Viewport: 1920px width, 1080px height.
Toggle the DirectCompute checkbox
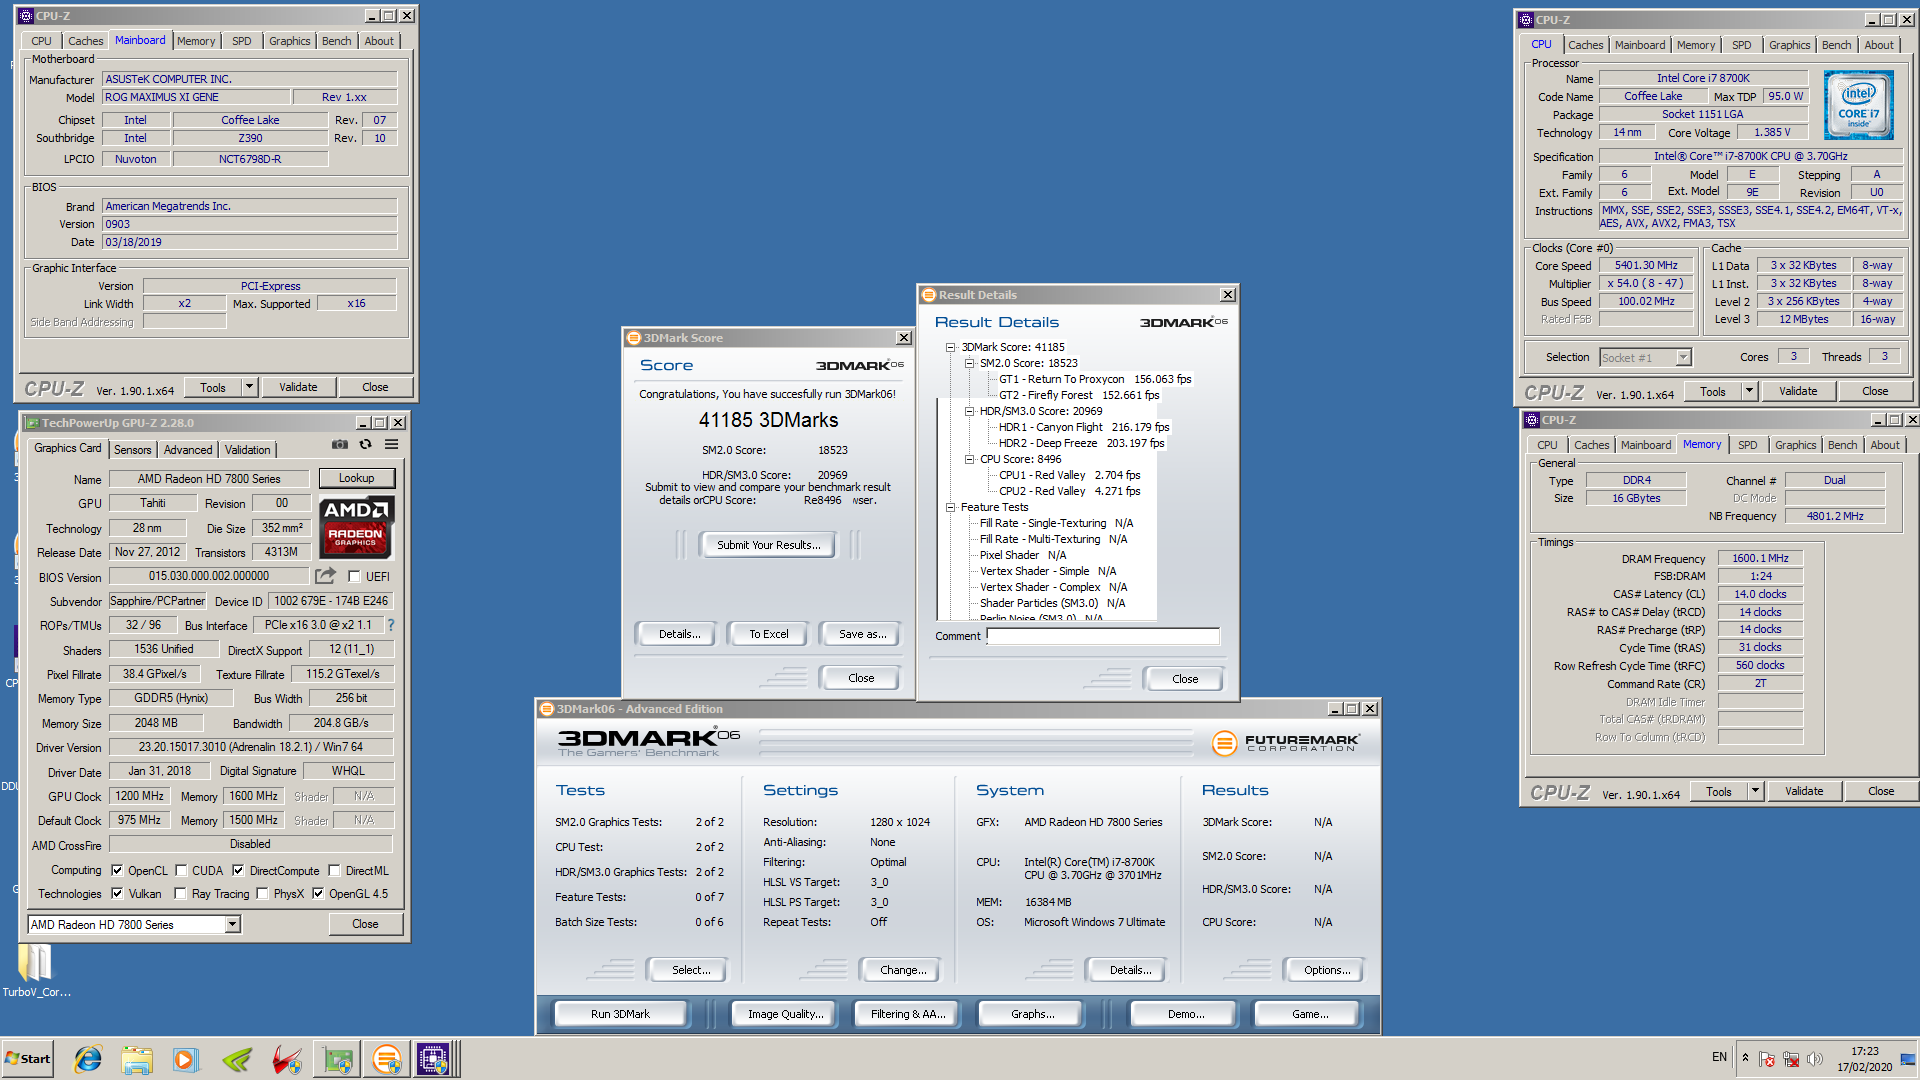(x=238, y=871)
